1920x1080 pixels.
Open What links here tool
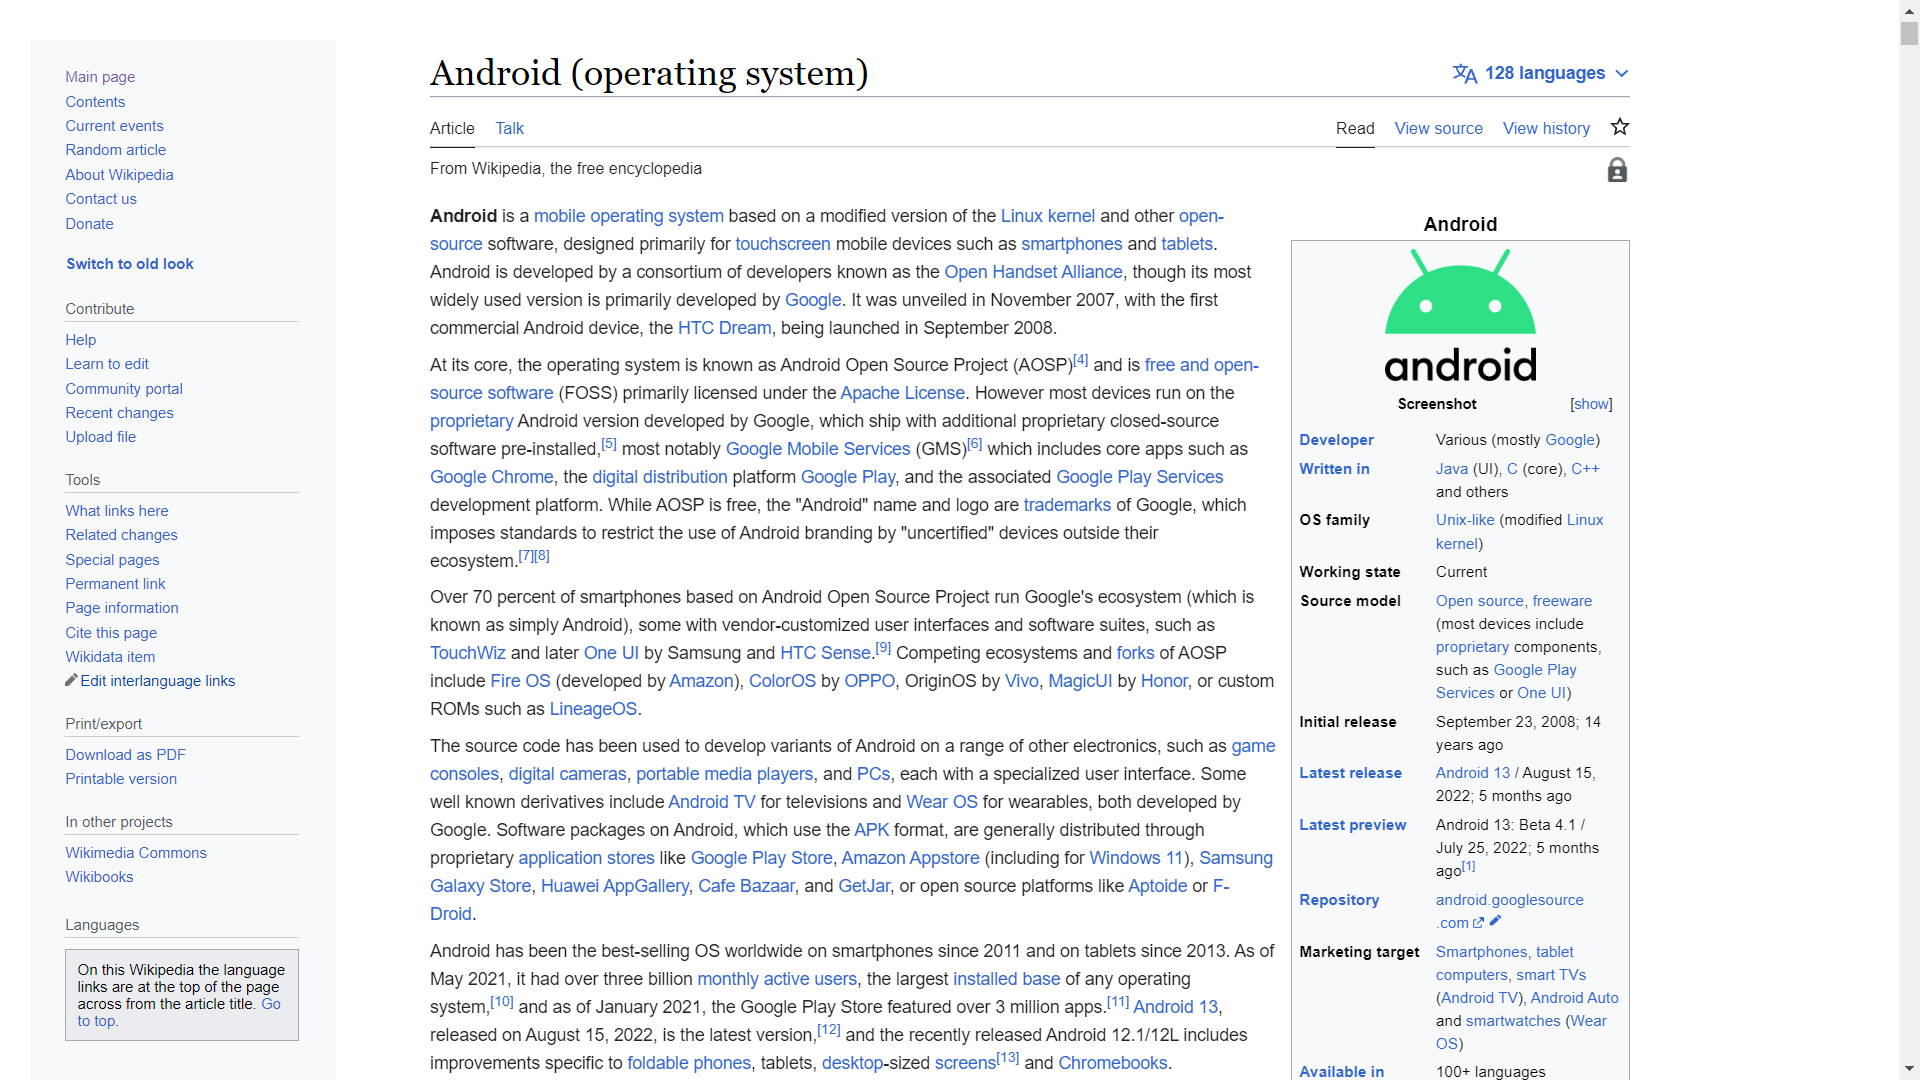116,511
